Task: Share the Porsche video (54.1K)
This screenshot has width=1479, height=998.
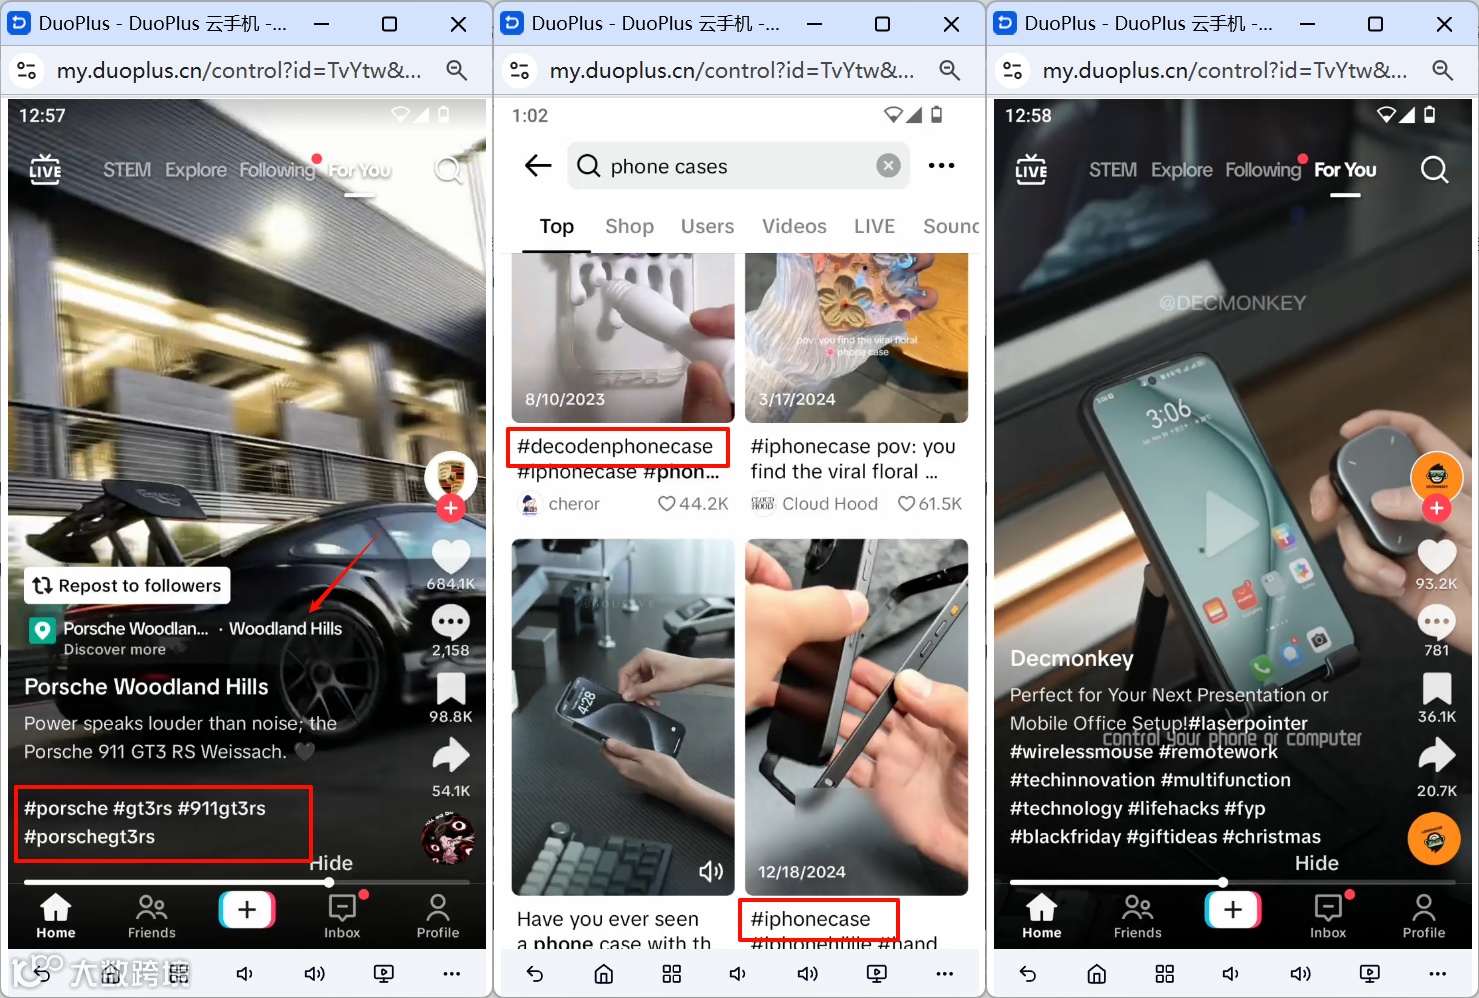Action: [451, 755]
